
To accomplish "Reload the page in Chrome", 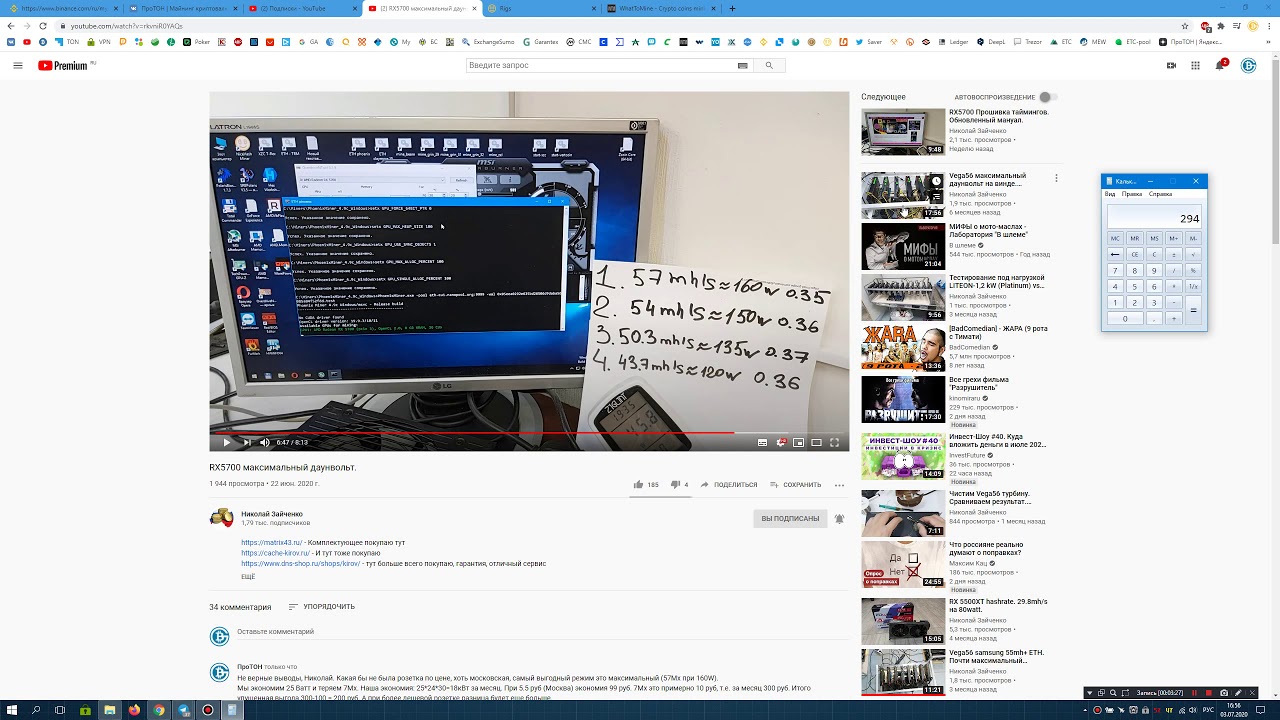I will (42, 26).
